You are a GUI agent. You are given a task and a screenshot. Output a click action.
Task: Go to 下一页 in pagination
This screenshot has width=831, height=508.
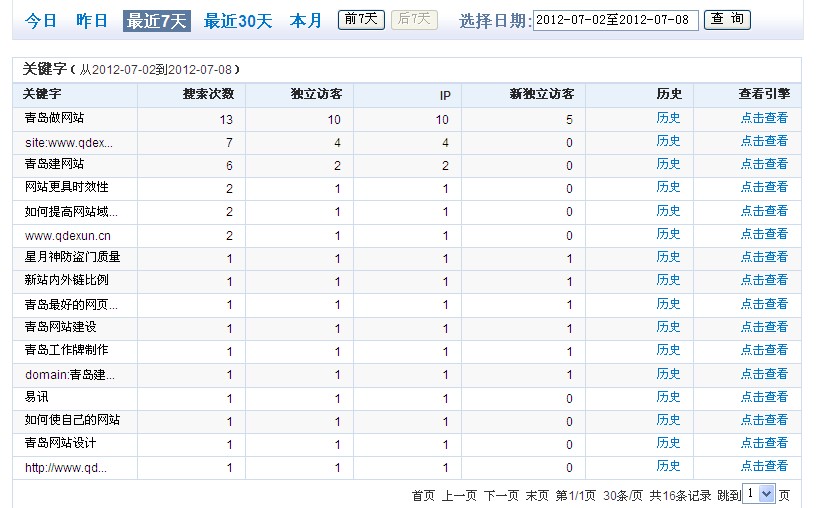click(501, 496)
